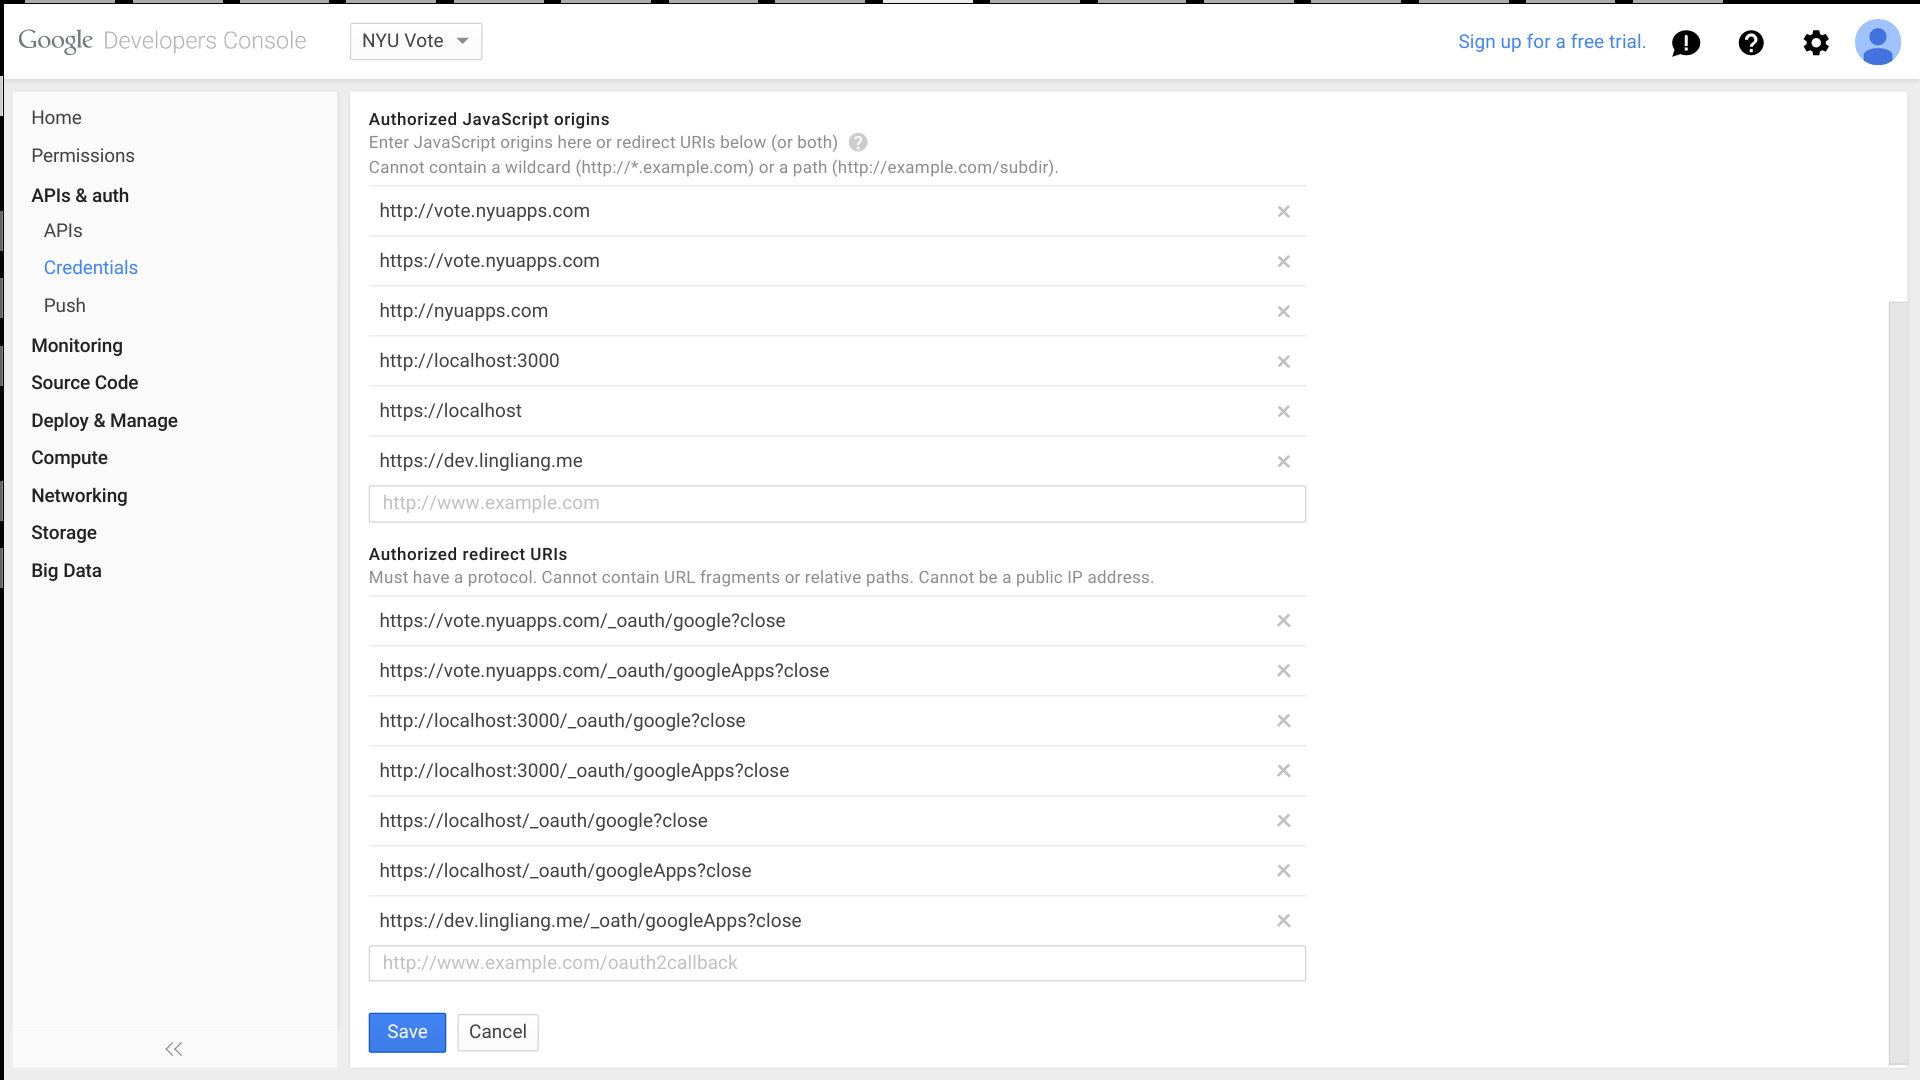The image size is (1920, 1080).
Task: Open the help question mark icon in header
Action: point(1750,43)
